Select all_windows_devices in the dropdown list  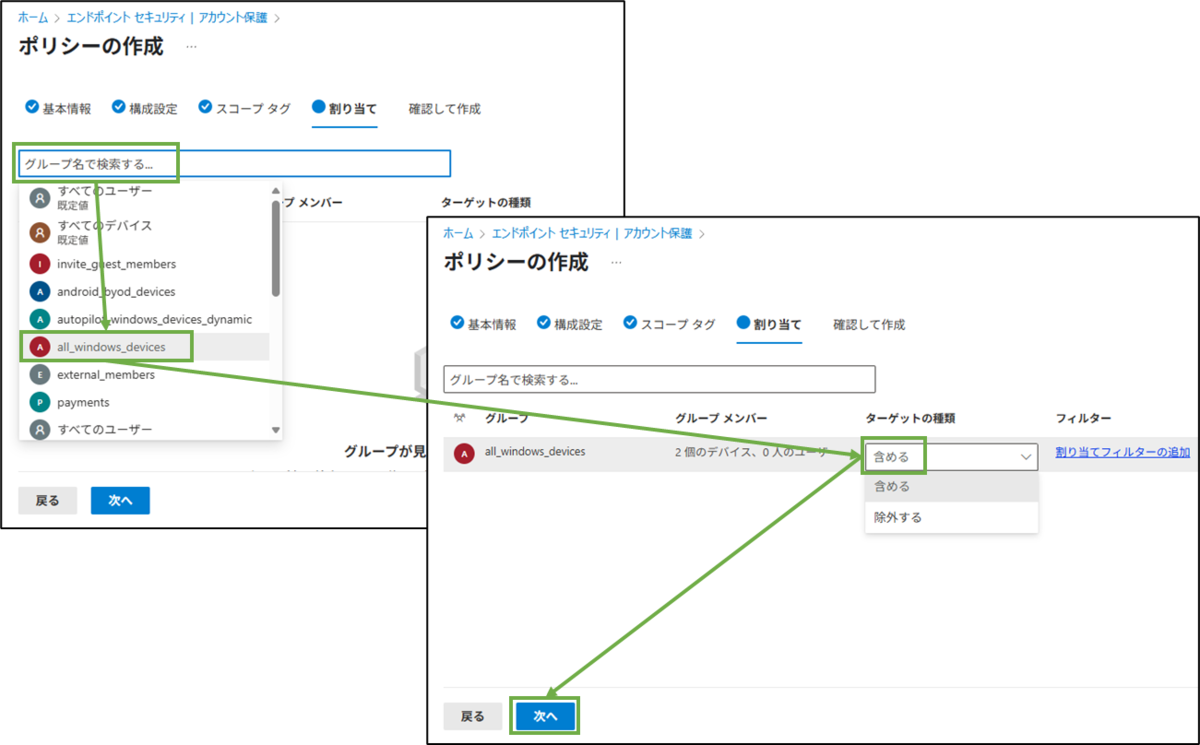(144, 347)
